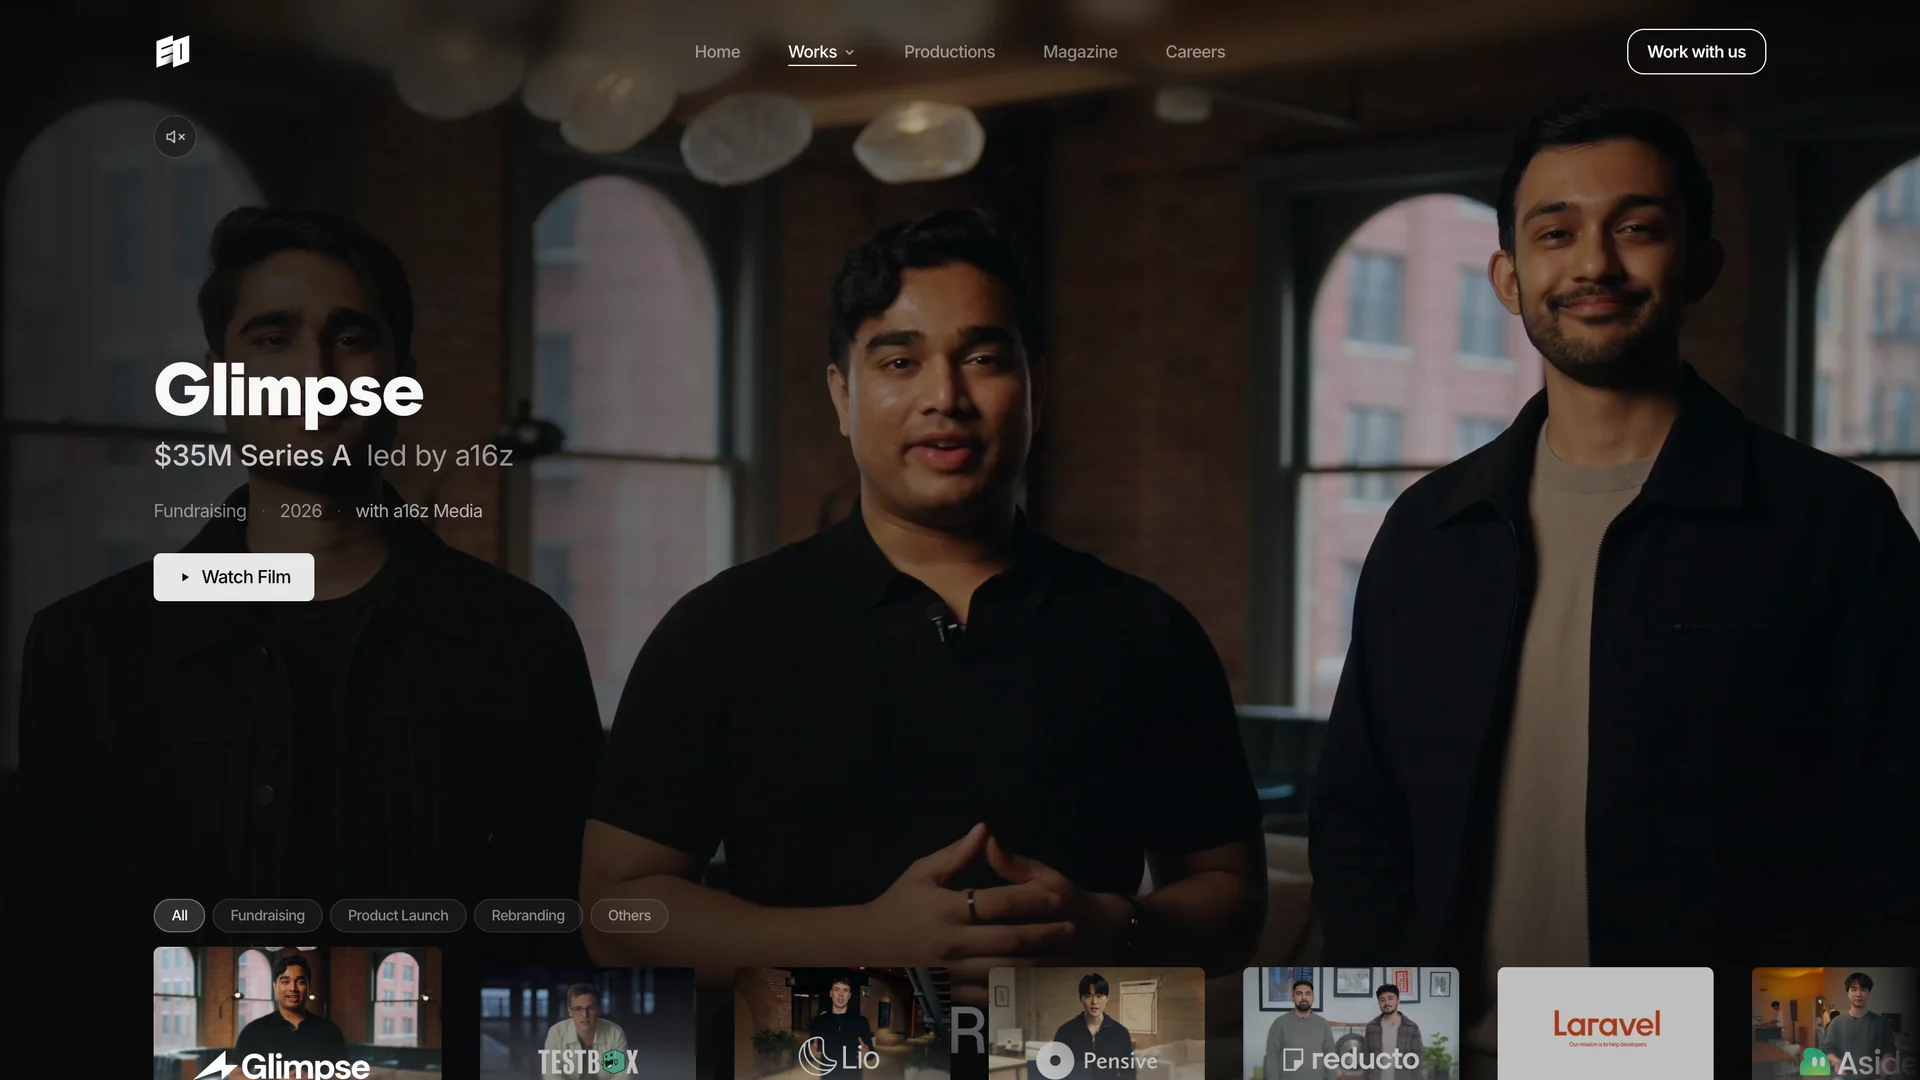Click the 'with a16z Media' text
1920x1080 pixels.
click(419, 511)
